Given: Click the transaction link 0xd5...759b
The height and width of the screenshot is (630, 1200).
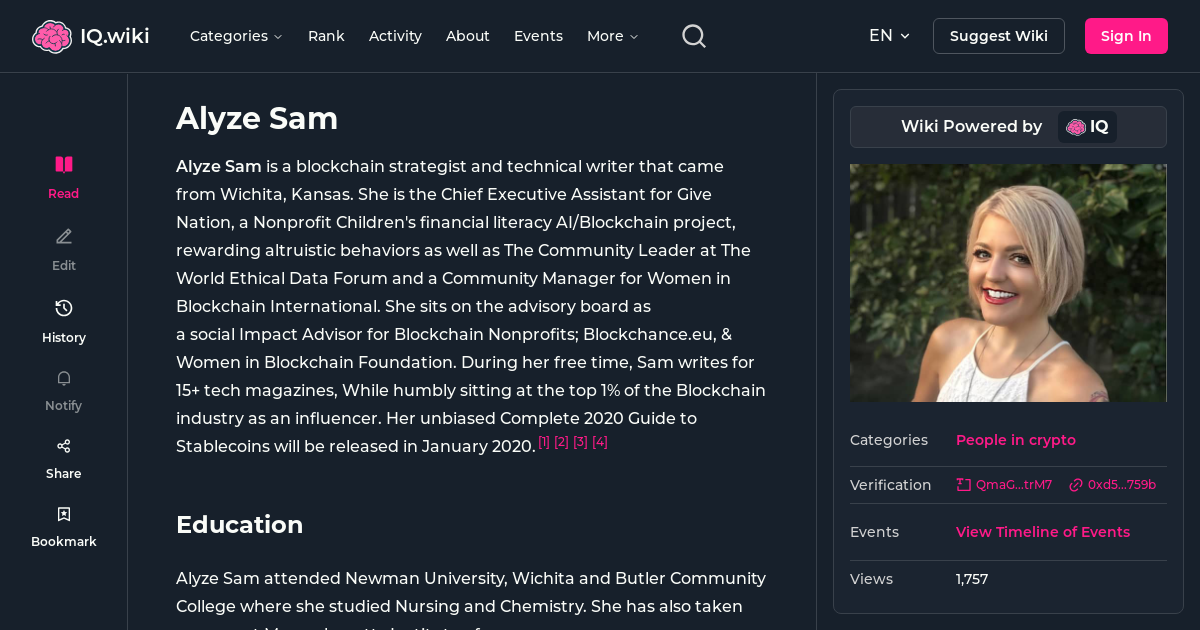Looking at the screenshot, I should tap(1112, 484).
